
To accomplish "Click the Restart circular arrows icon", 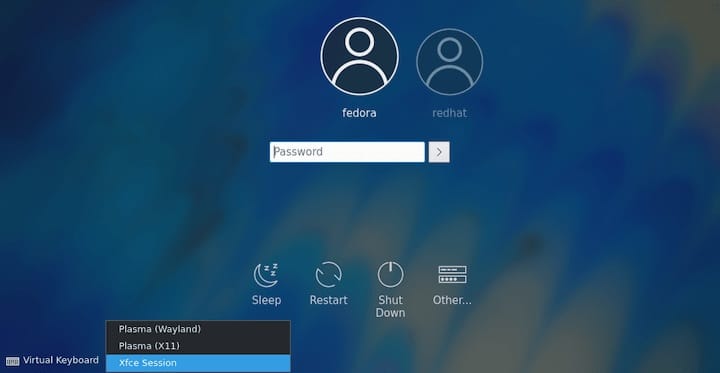I will [328, 275].
